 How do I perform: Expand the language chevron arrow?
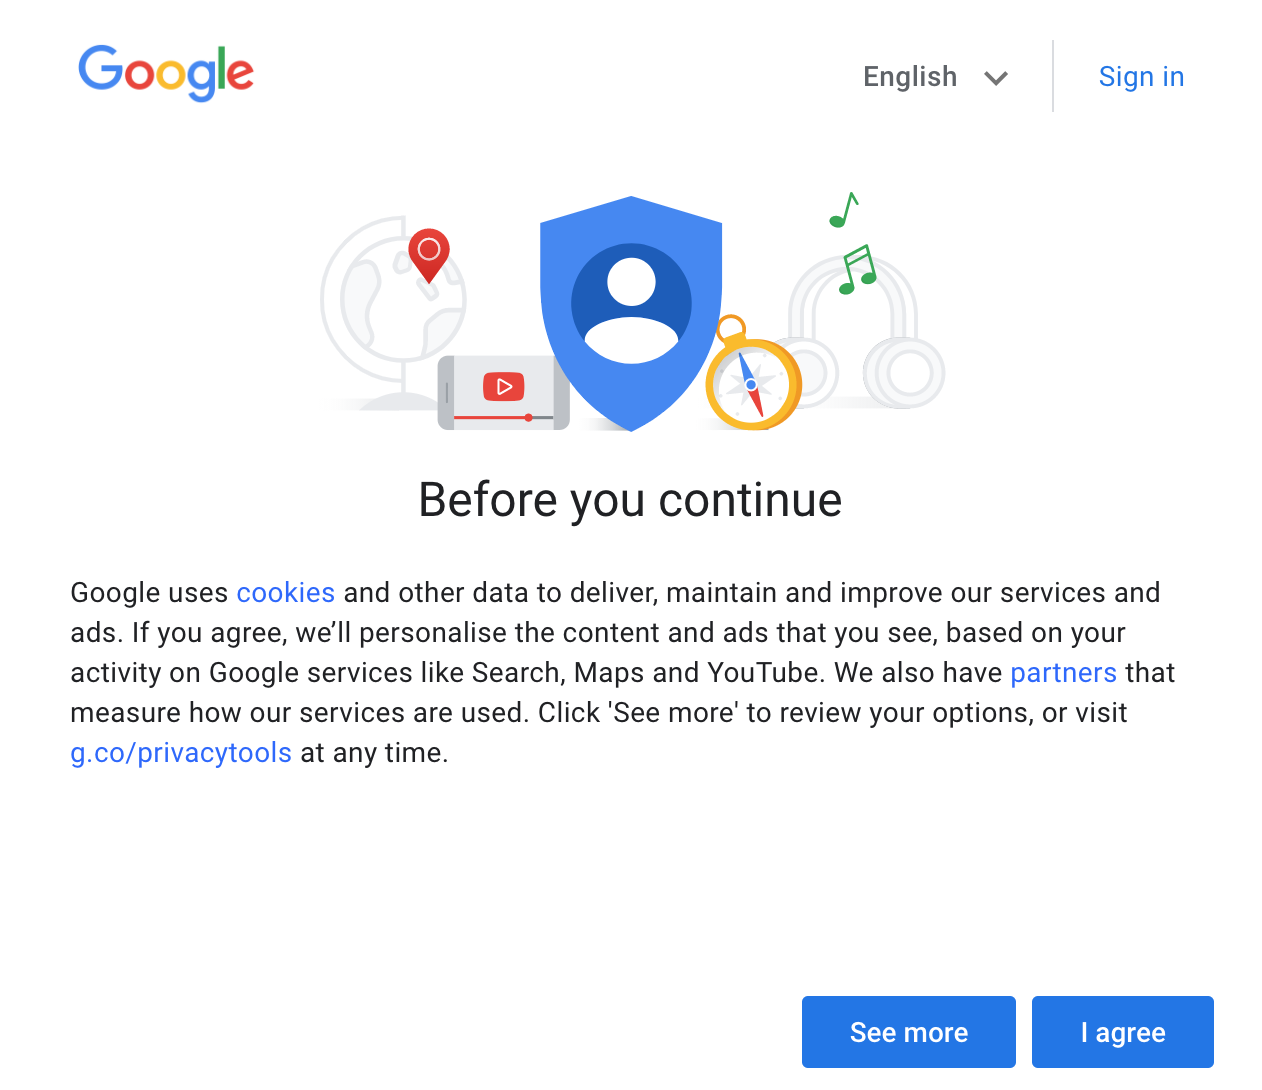point(995,78)
